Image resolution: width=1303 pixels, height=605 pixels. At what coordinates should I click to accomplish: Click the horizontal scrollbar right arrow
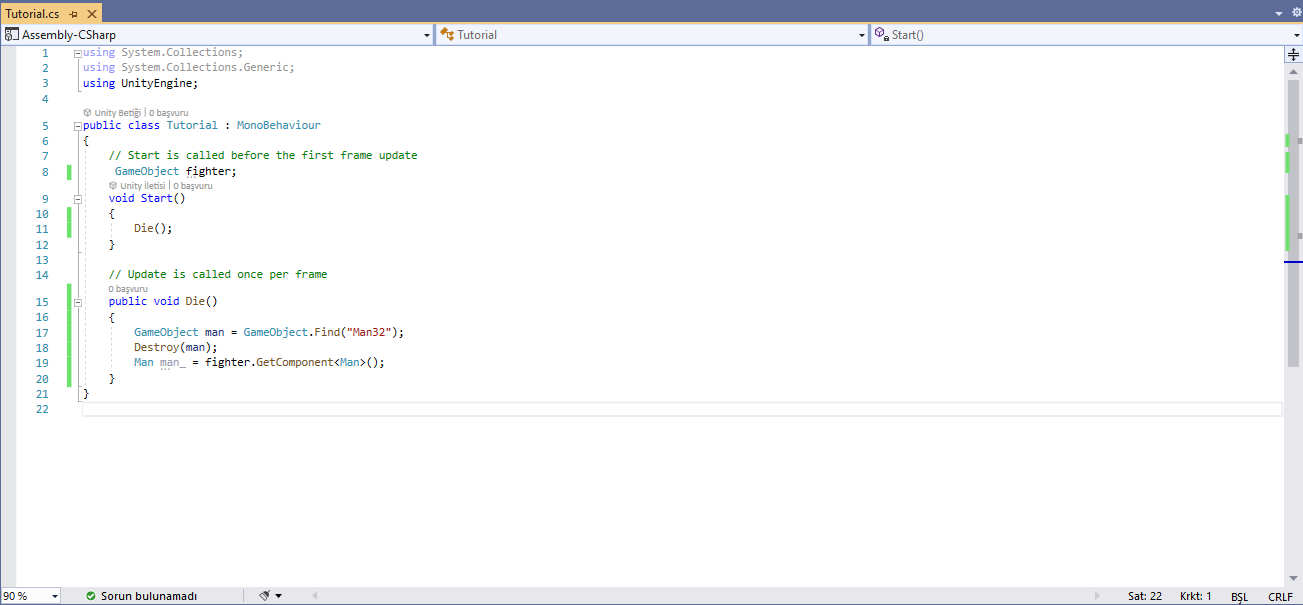tap(1098, 596)
